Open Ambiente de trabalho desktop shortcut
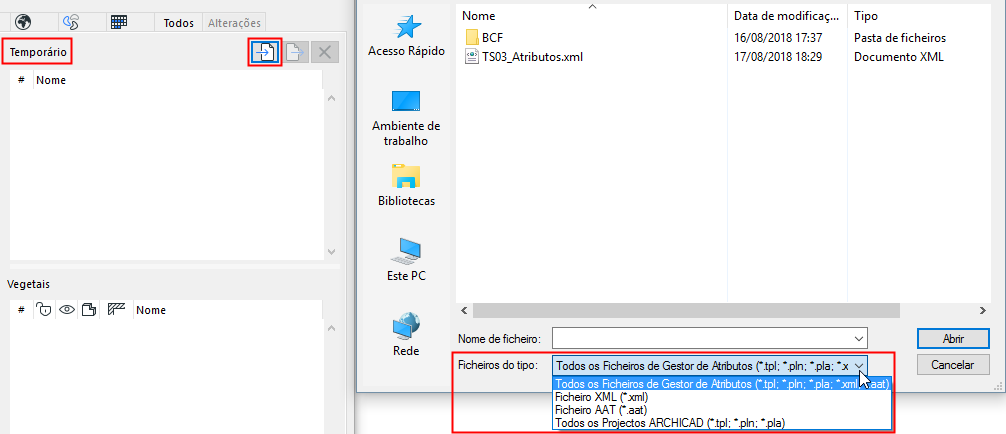Screen dimensions: 1006x434 point(406,118)
